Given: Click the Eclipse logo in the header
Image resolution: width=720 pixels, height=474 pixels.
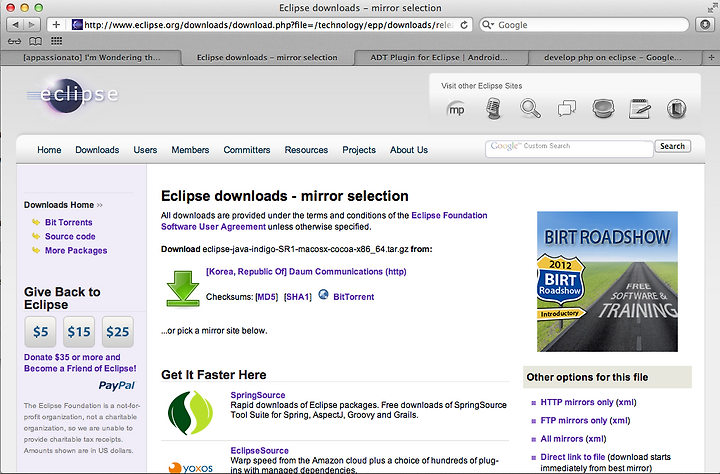Looking at the screenshot, I should [72, 95].
